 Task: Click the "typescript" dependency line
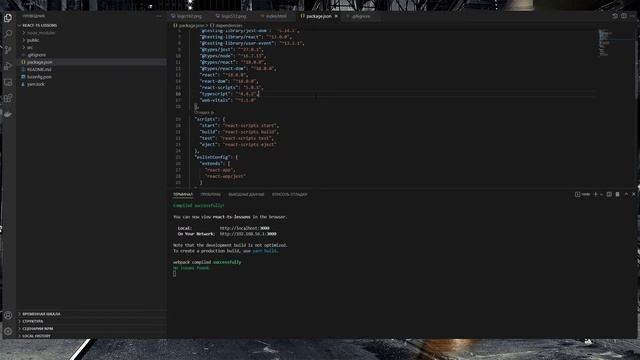(x=229, y=93)
